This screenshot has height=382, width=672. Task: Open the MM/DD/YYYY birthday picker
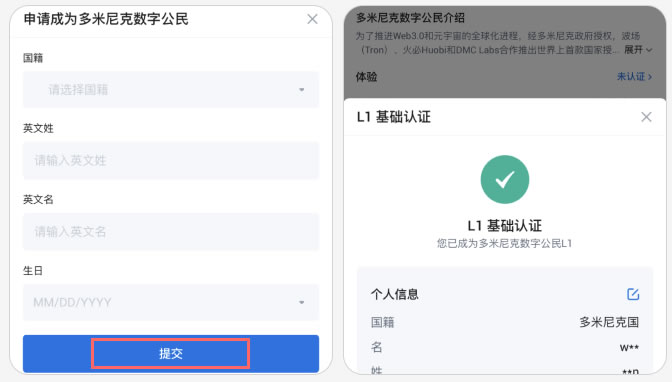pos(171,302)
